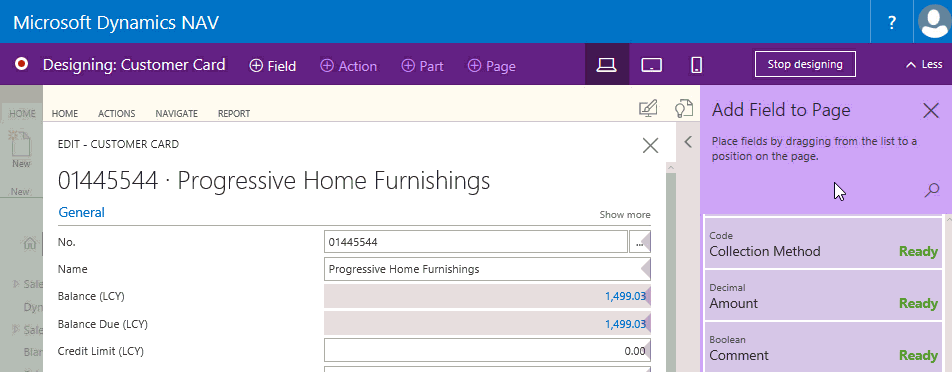
Task: Select the Amount decimal field card
Action: (824, 296)
